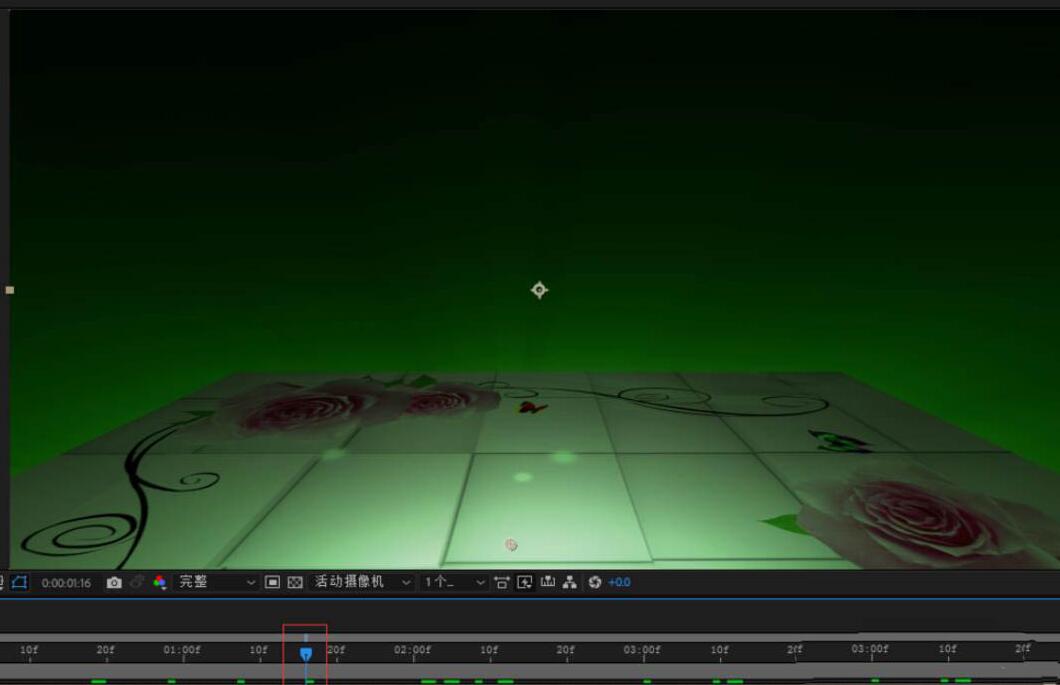Open the RGB channel display icon

(x=160, y=582)
